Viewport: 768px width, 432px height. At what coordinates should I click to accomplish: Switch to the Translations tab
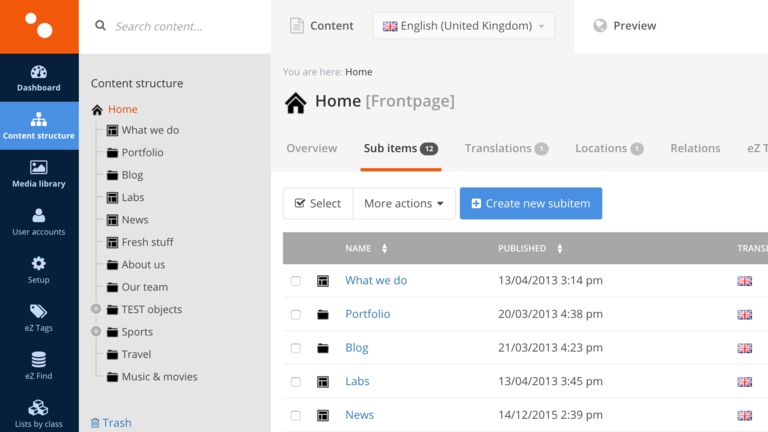506,148
